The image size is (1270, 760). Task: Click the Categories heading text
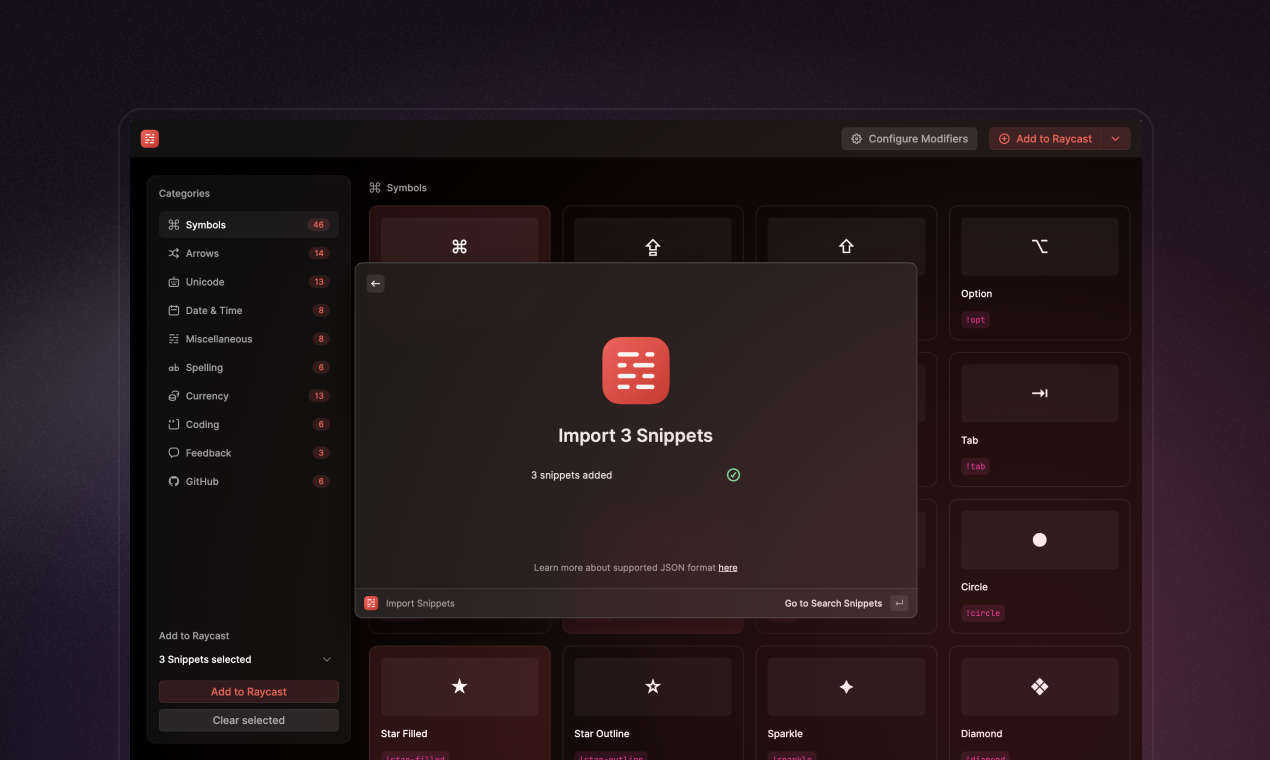point(184,194)
